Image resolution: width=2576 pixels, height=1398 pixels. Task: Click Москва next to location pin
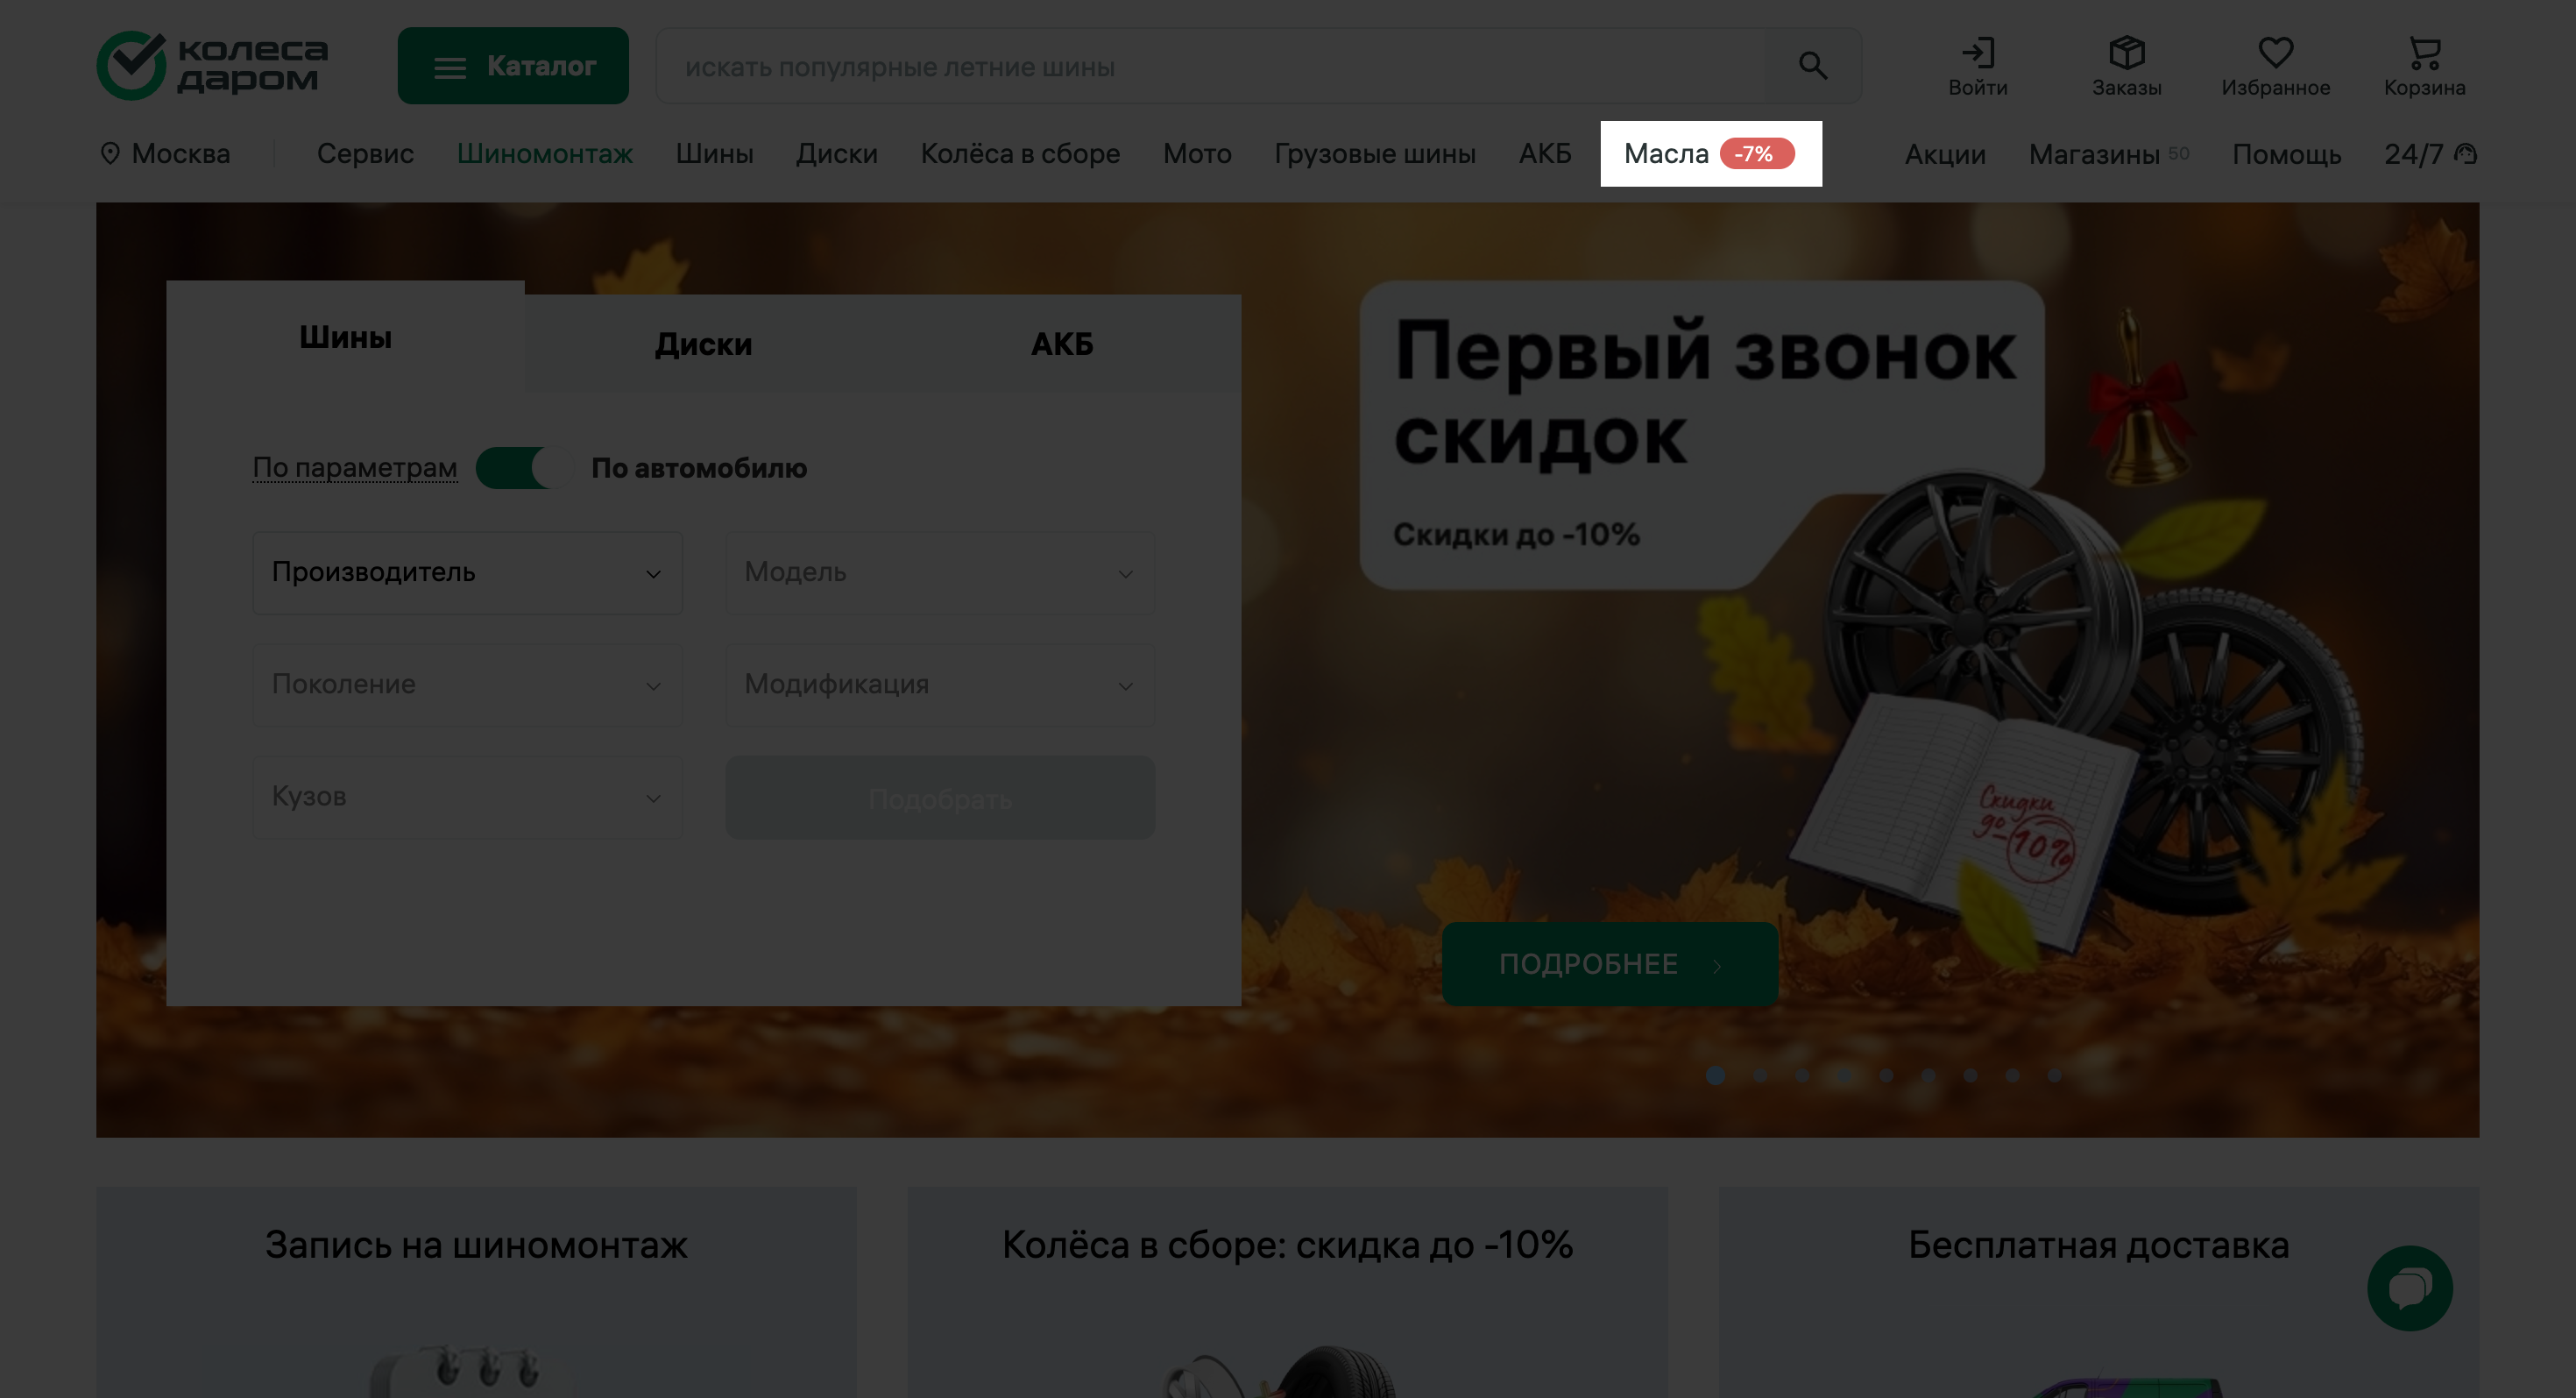(x=180, y=154)
